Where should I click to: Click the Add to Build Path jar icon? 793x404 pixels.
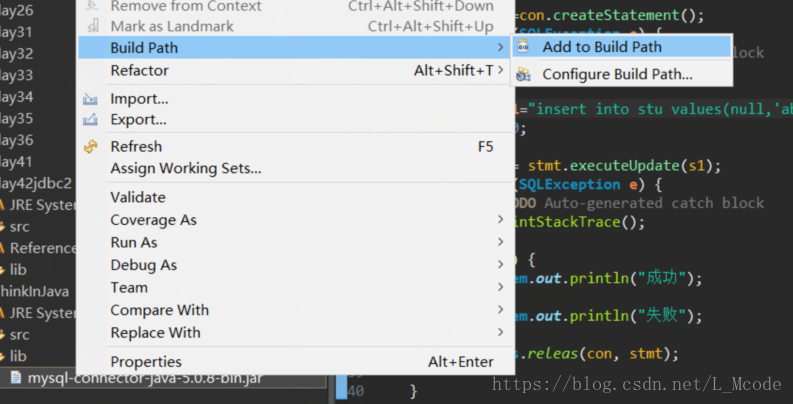click(x=523, y=47)
